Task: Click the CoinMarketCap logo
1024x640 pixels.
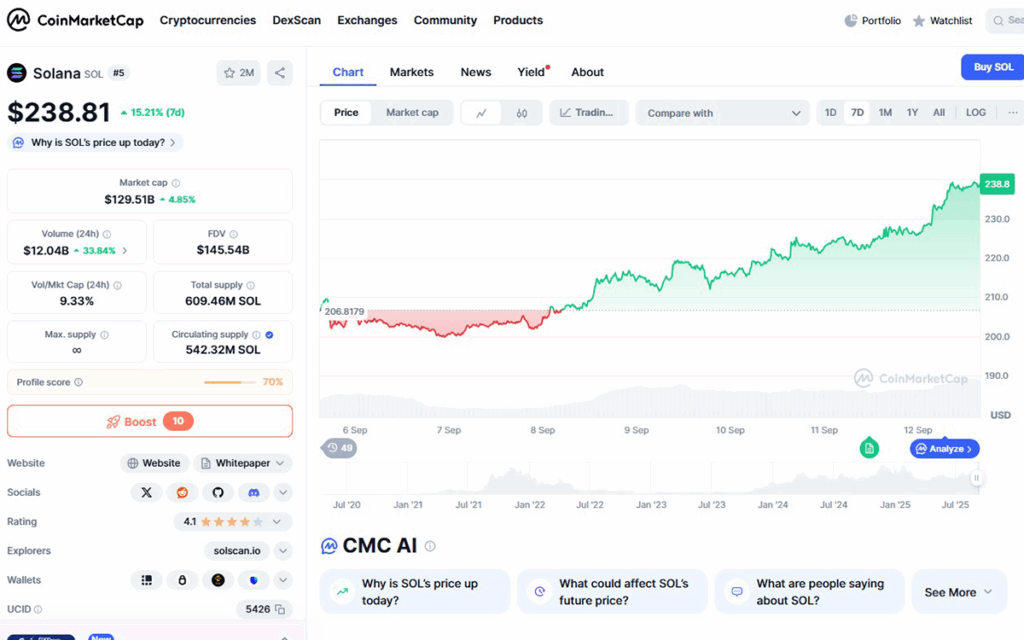Action: [x=75, y=20]
